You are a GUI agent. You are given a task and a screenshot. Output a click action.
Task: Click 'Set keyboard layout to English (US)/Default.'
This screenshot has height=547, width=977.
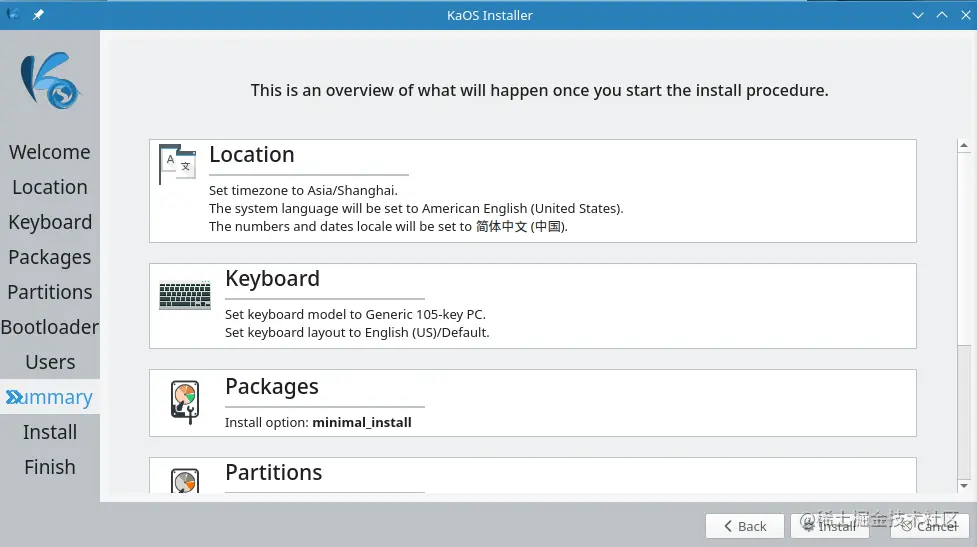click(357, 332)
